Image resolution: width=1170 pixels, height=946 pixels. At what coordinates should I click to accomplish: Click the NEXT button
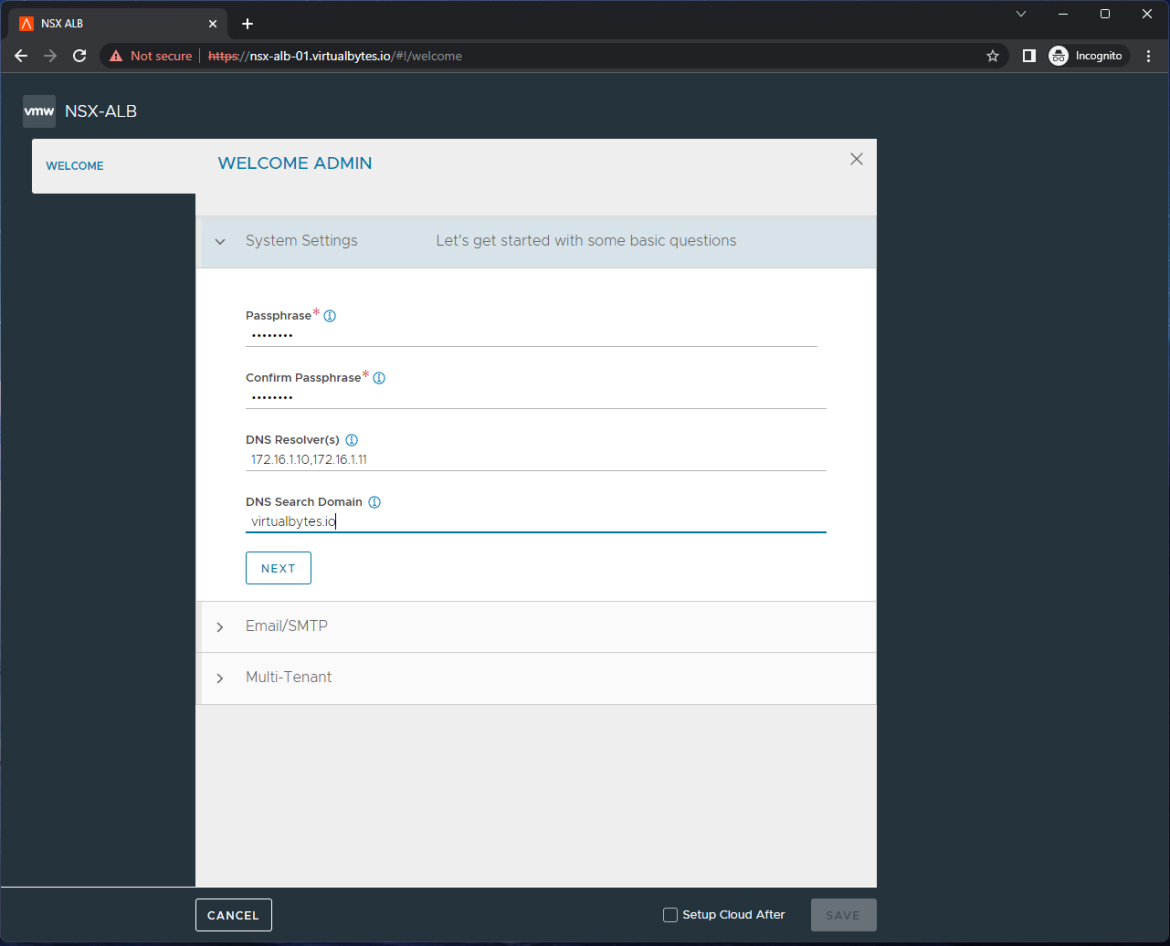pos(278,567)
